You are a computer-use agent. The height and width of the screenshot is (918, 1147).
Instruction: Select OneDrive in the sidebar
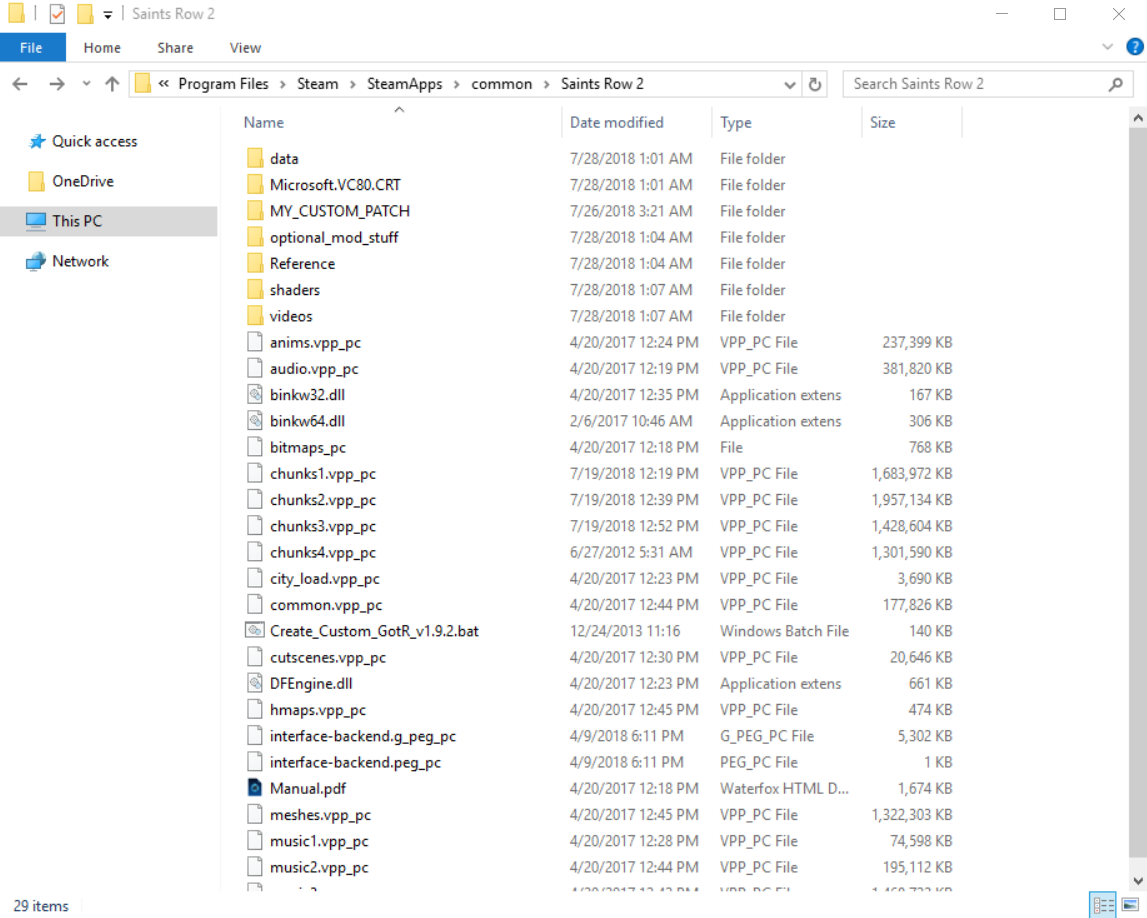[82, 181]
